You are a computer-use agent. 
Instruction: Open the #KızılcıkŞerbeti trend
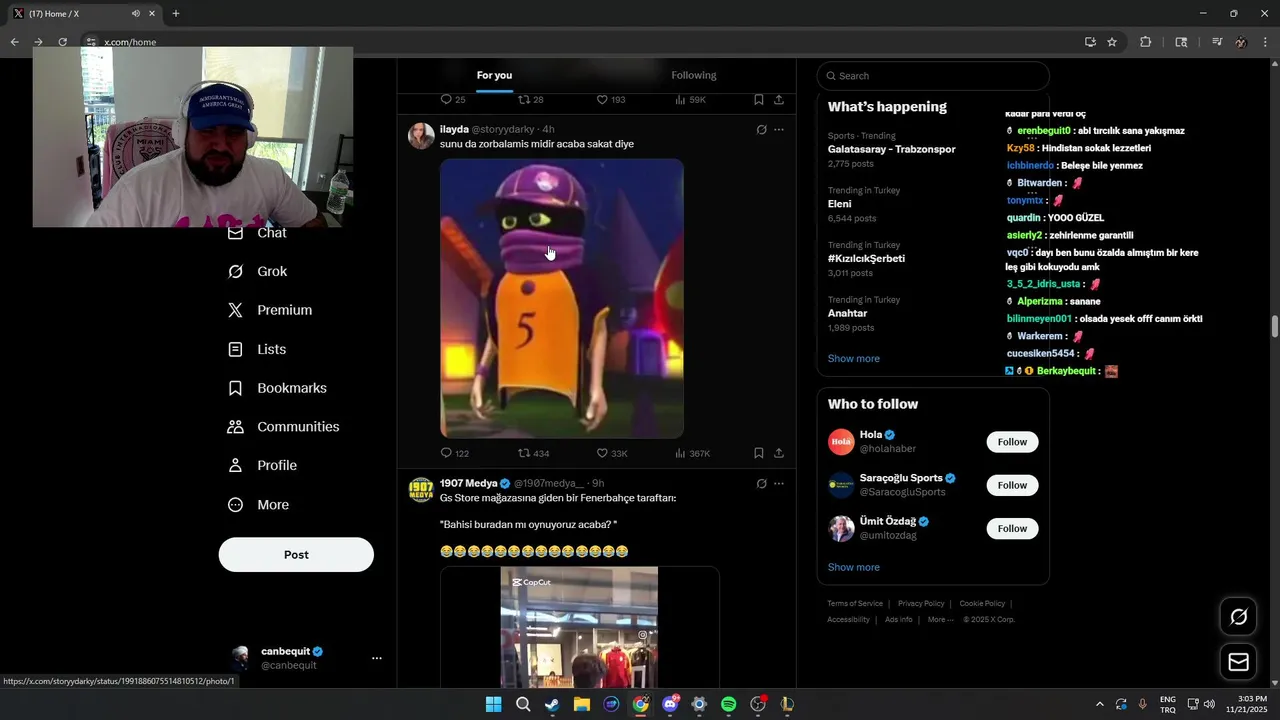(866, 259)
